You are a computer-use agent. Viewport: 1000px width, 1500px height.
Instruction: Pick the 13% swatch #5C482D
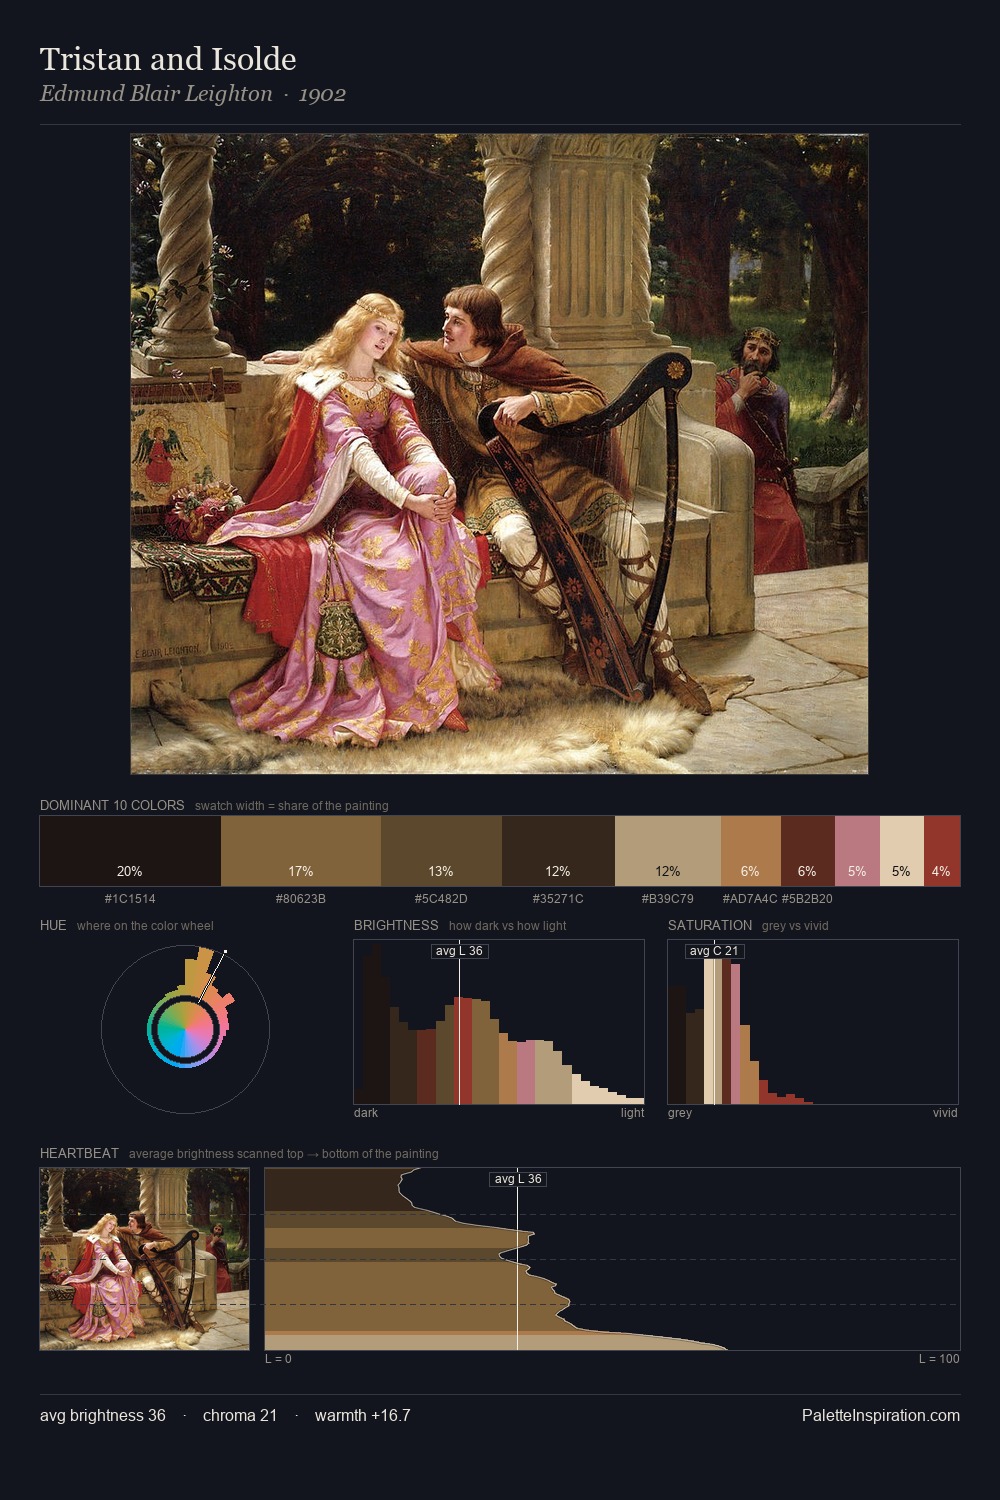[x=442, y=851]
